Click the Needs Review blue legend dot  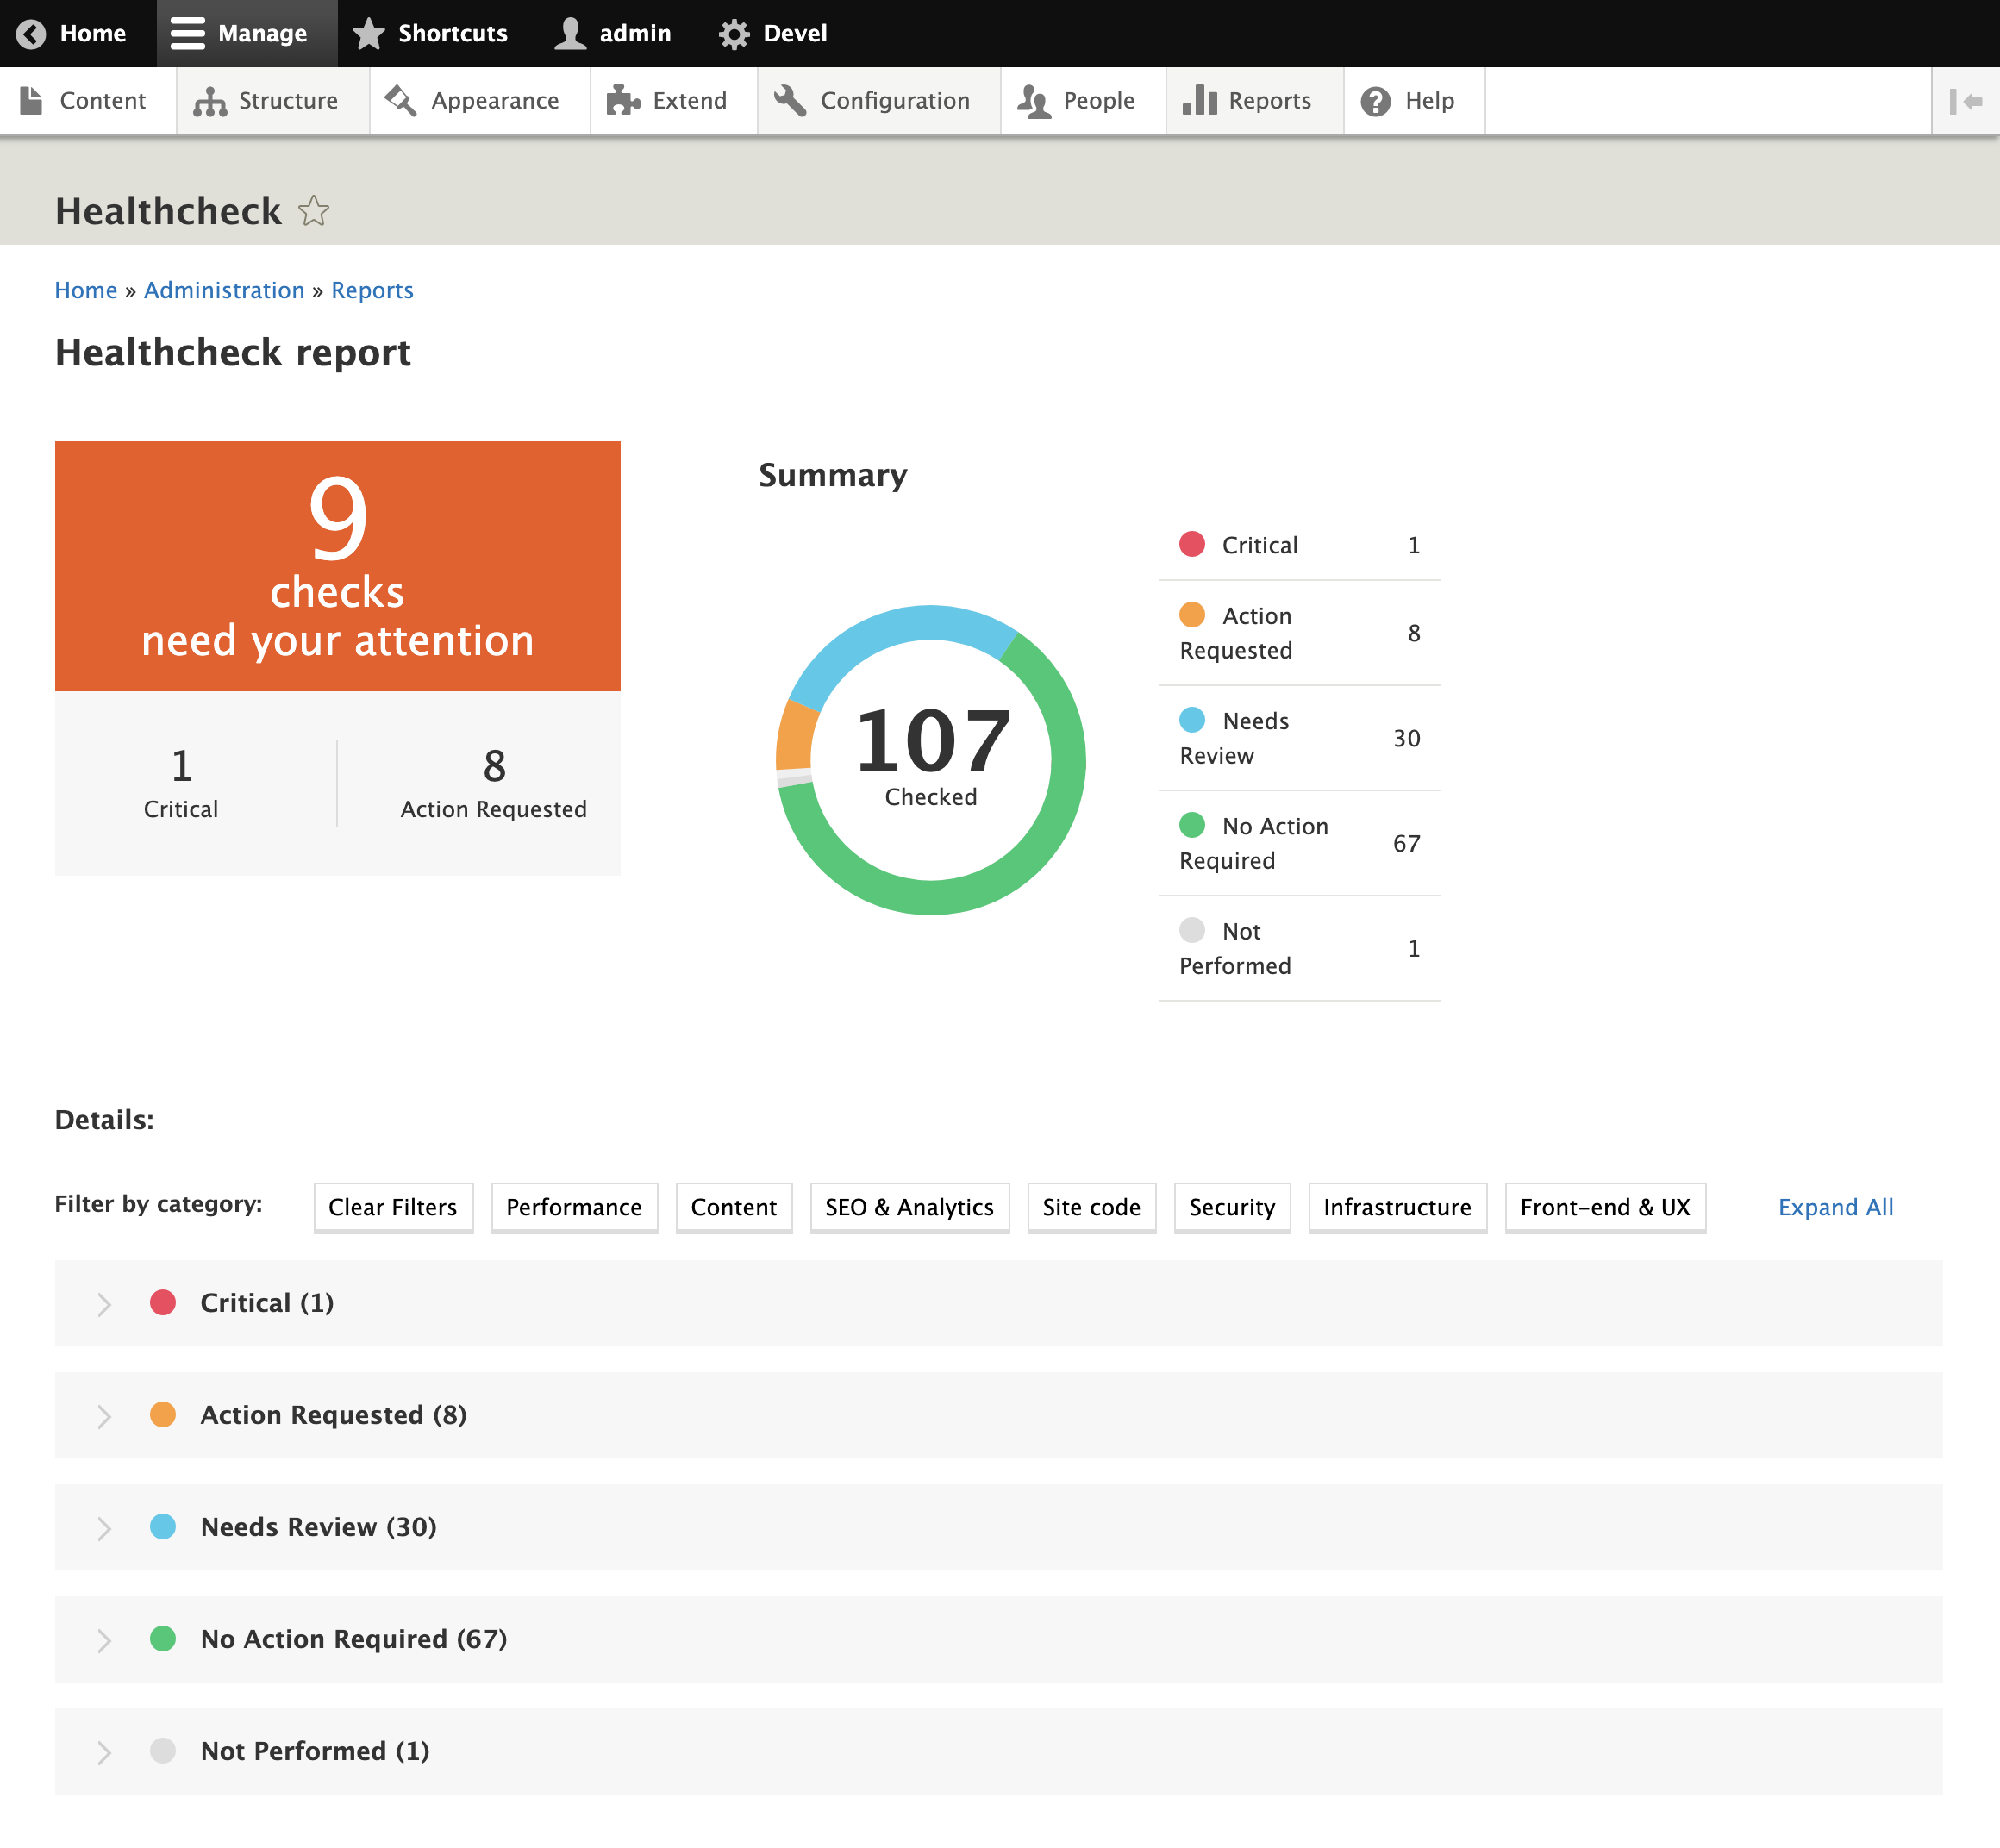[1192, 719]
